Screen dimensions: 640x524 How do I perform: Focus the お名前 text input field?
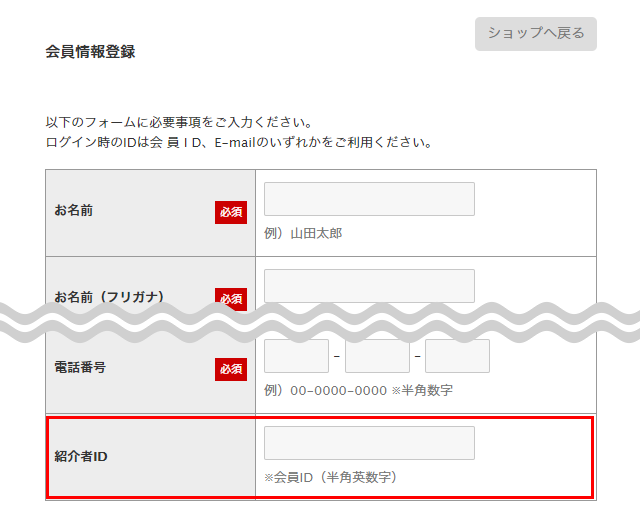click(369, 199)
